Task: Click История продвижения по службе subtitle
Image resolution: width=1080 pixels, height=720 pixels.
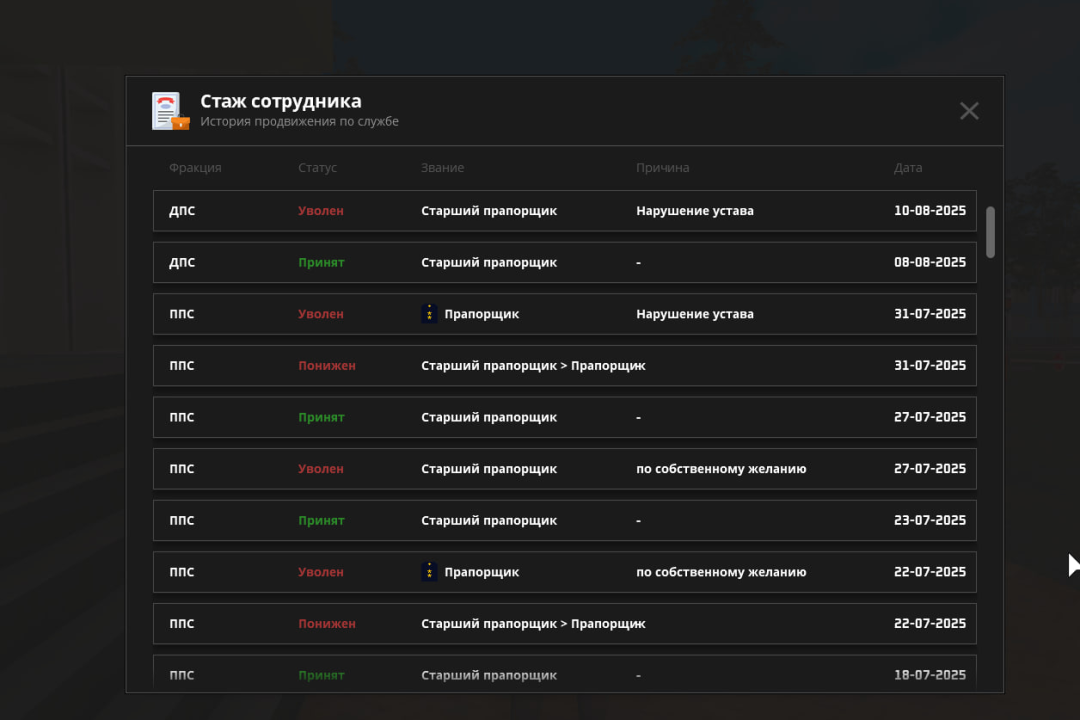Action: [x=299, y=121]
